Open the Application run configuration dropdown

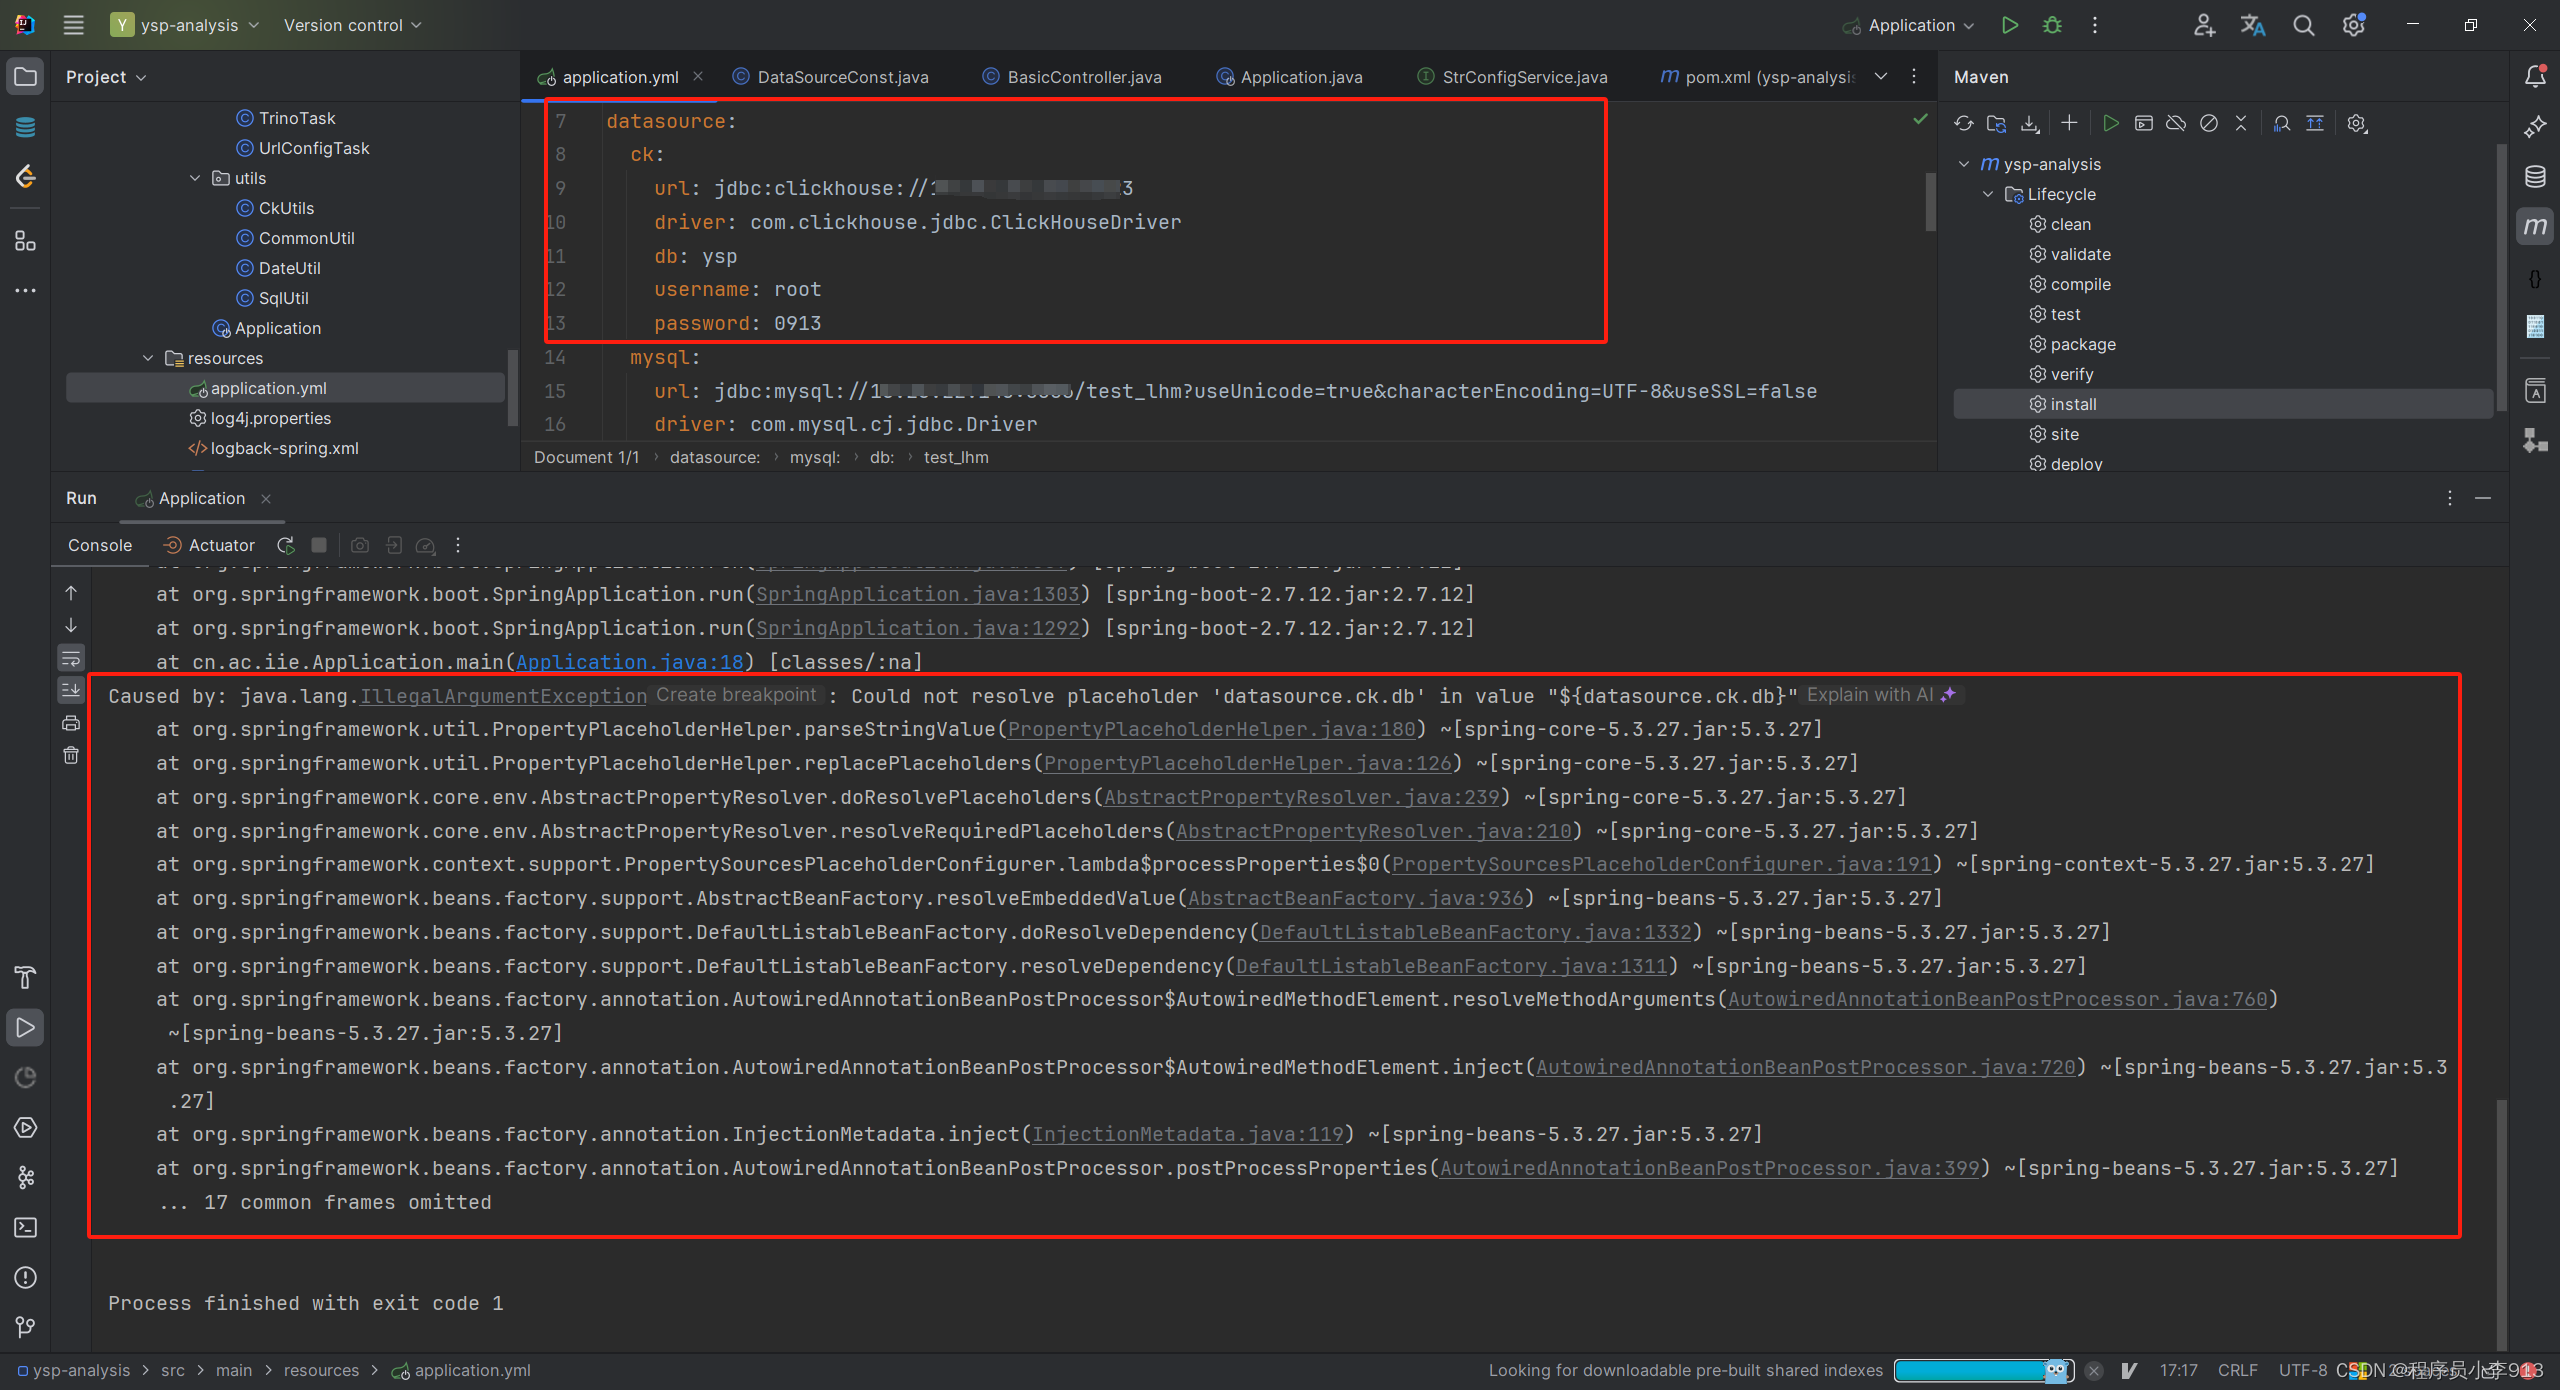pos(1910,25)
